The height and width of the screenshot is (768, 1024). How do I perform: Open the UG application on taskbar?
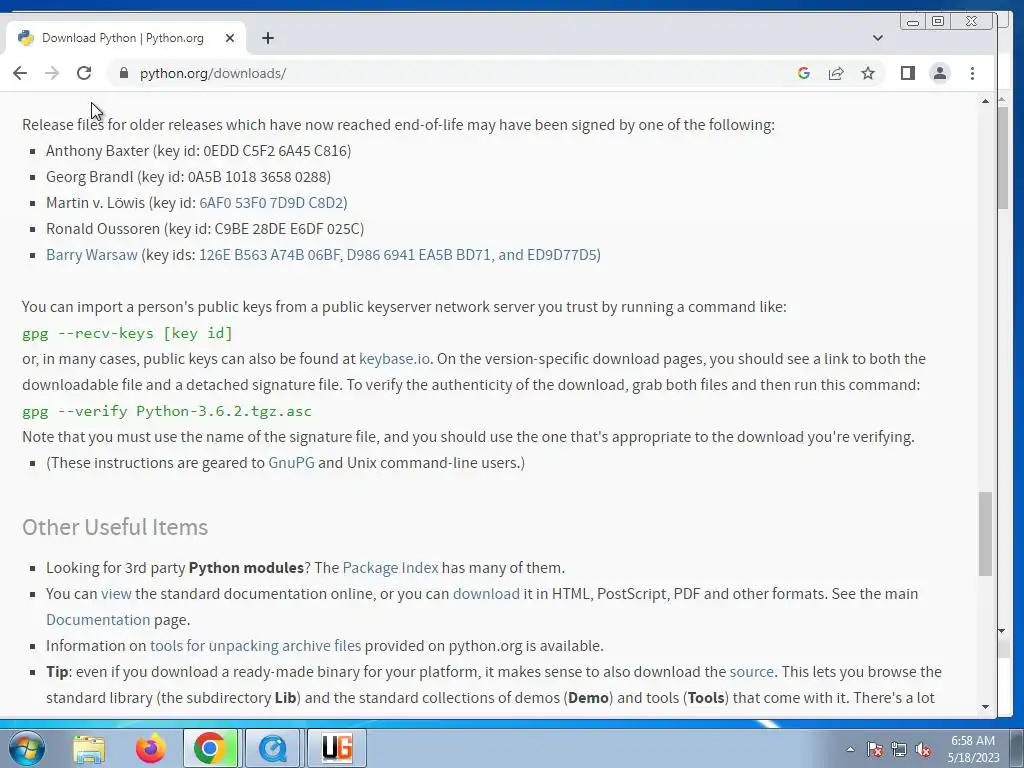(337, 748)
